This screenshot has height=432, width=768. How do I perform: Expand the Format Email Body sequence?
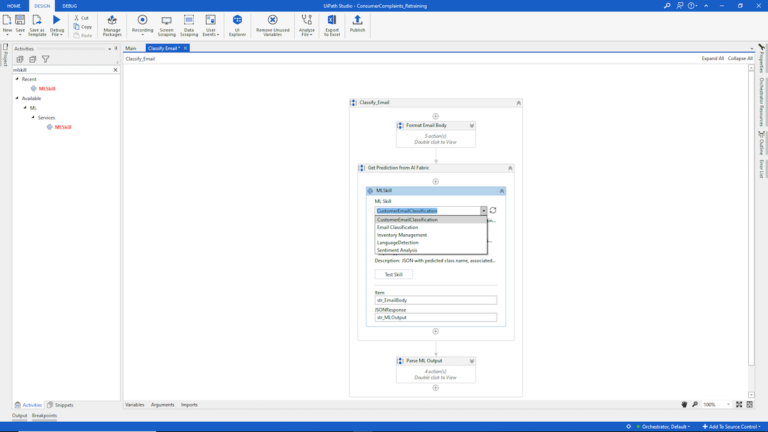(x=472, y=126)
